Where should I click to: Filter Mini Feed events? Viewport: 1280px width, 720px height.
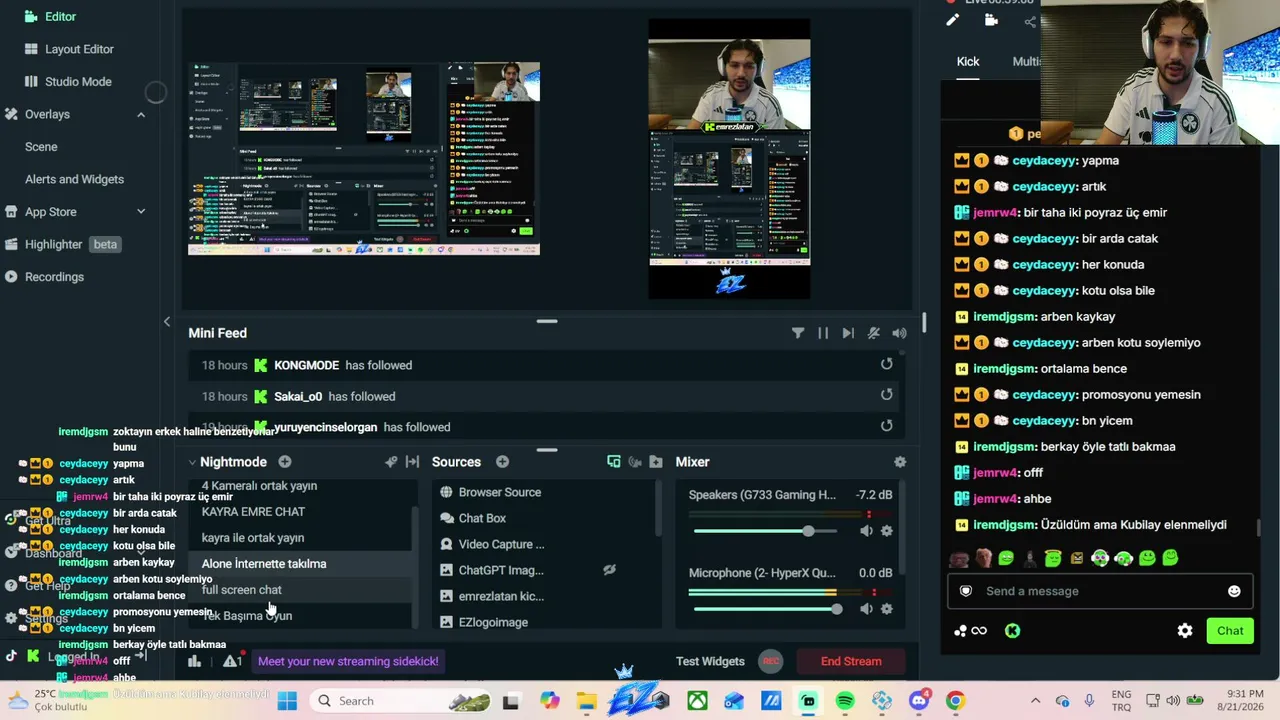pos(798,333)
